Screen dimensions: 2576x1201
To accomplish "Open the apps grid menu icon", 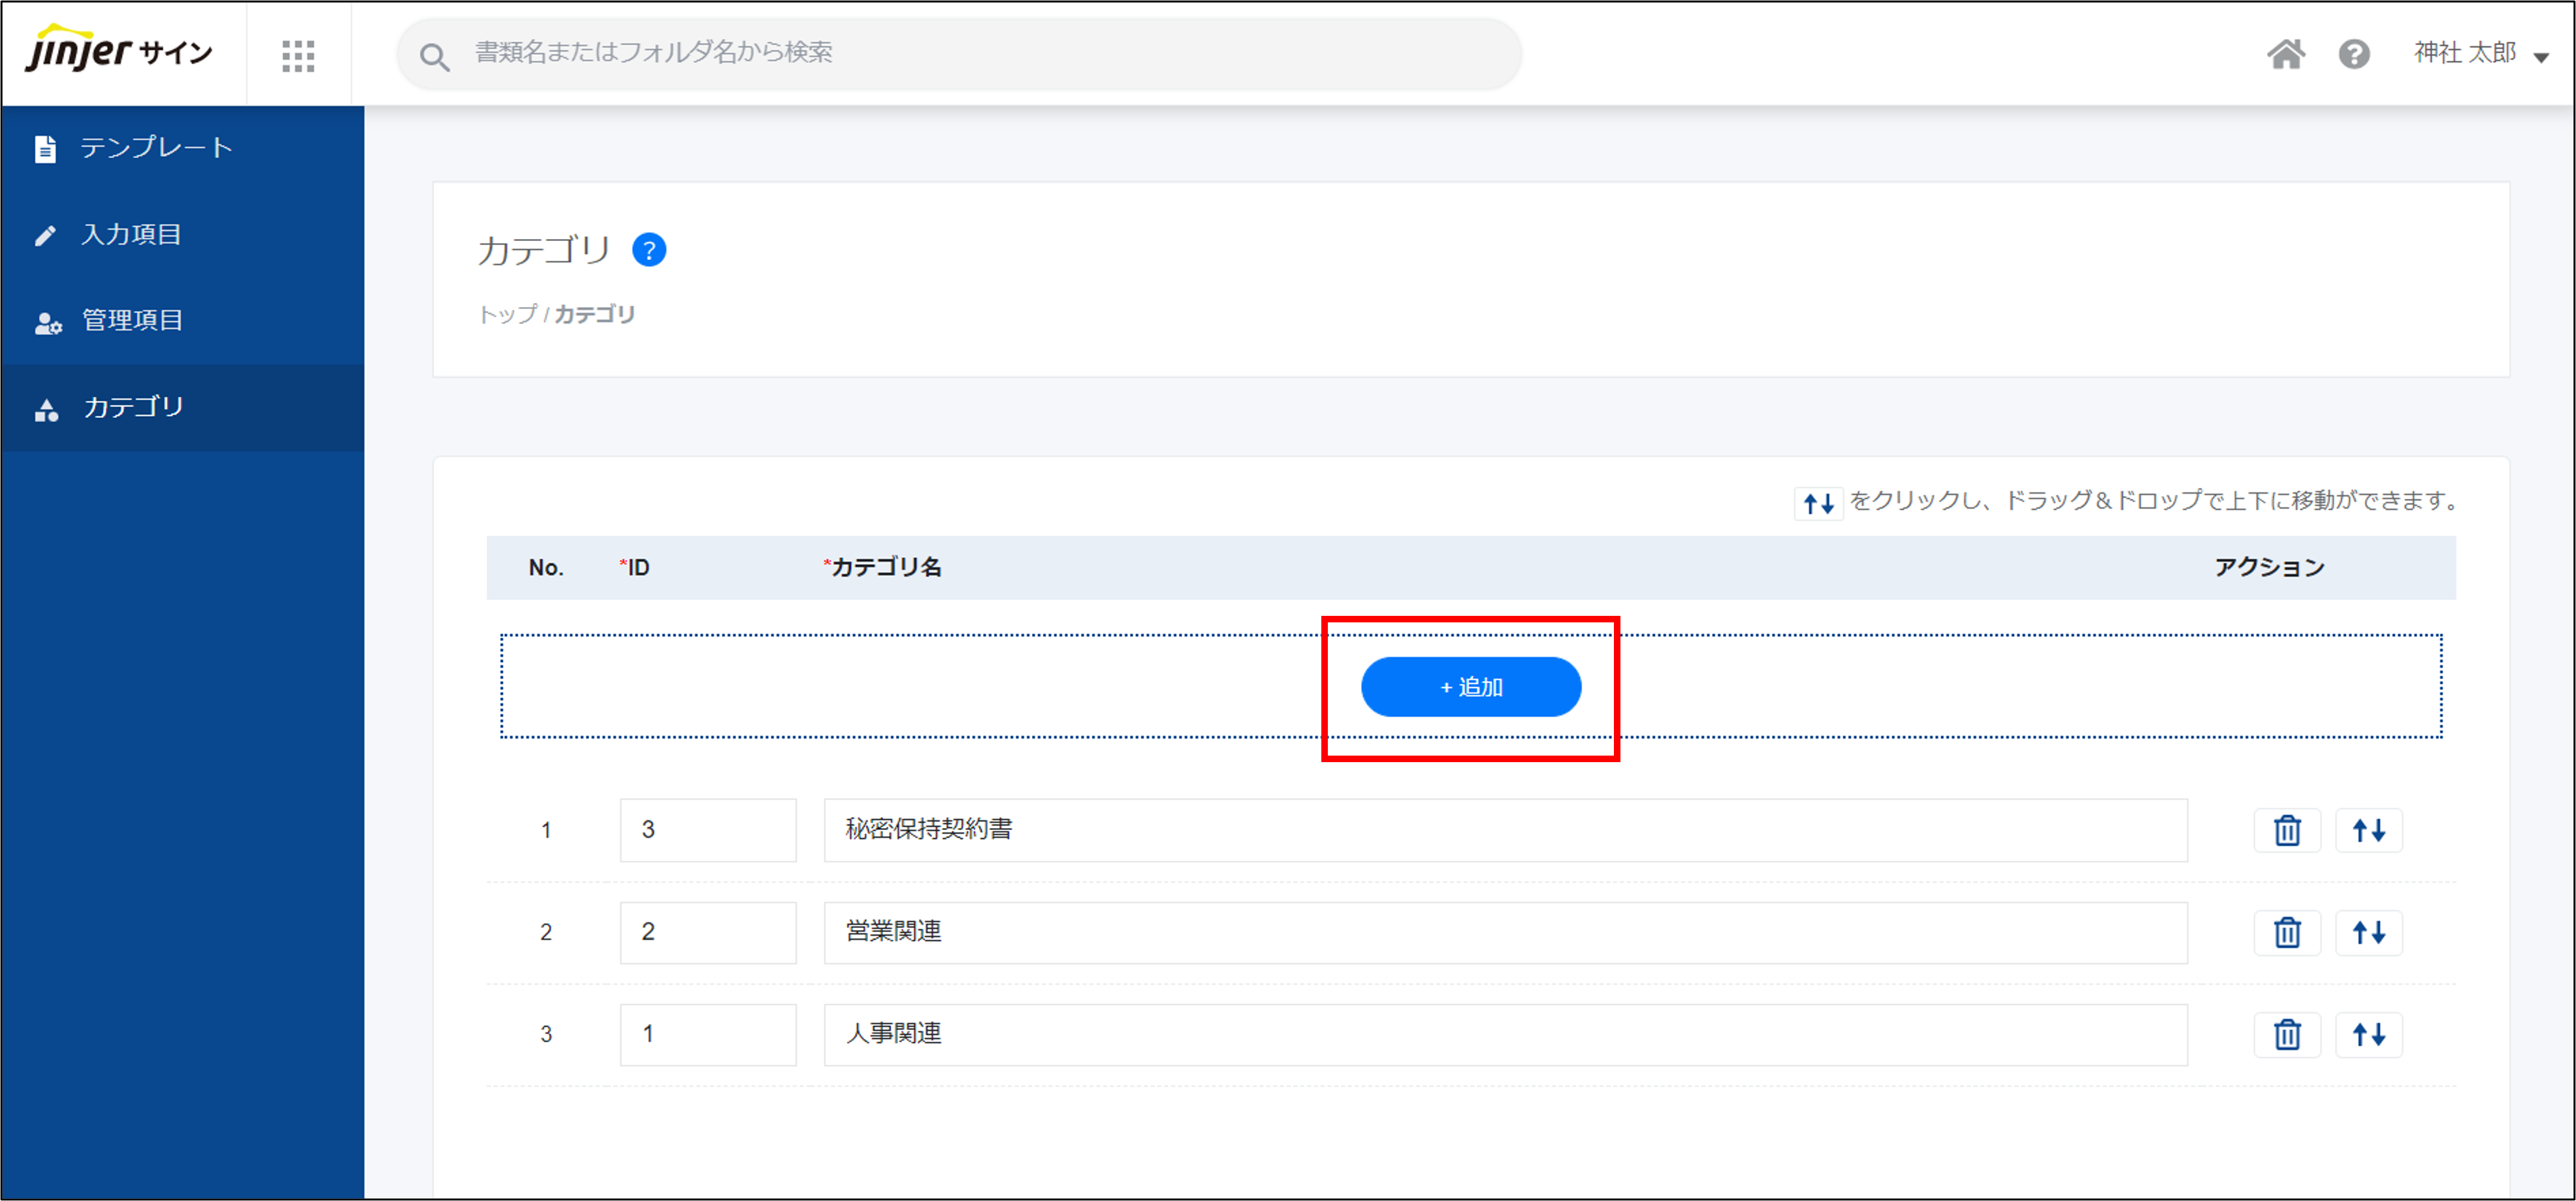I will pos(298,55).
